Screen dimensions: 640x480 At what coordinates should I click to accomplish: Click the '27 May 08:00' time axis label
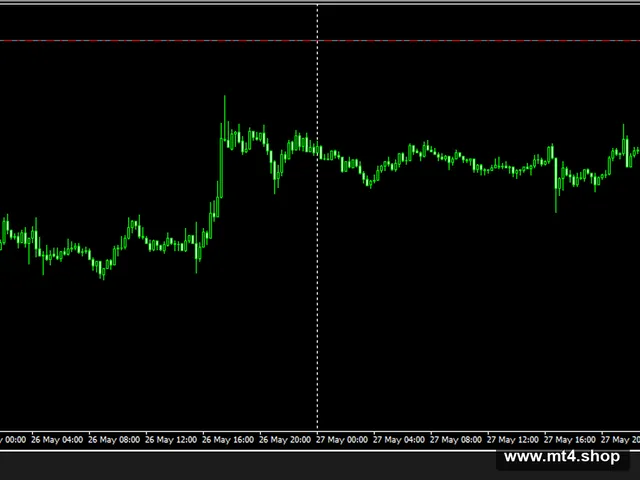pos(456,440)
